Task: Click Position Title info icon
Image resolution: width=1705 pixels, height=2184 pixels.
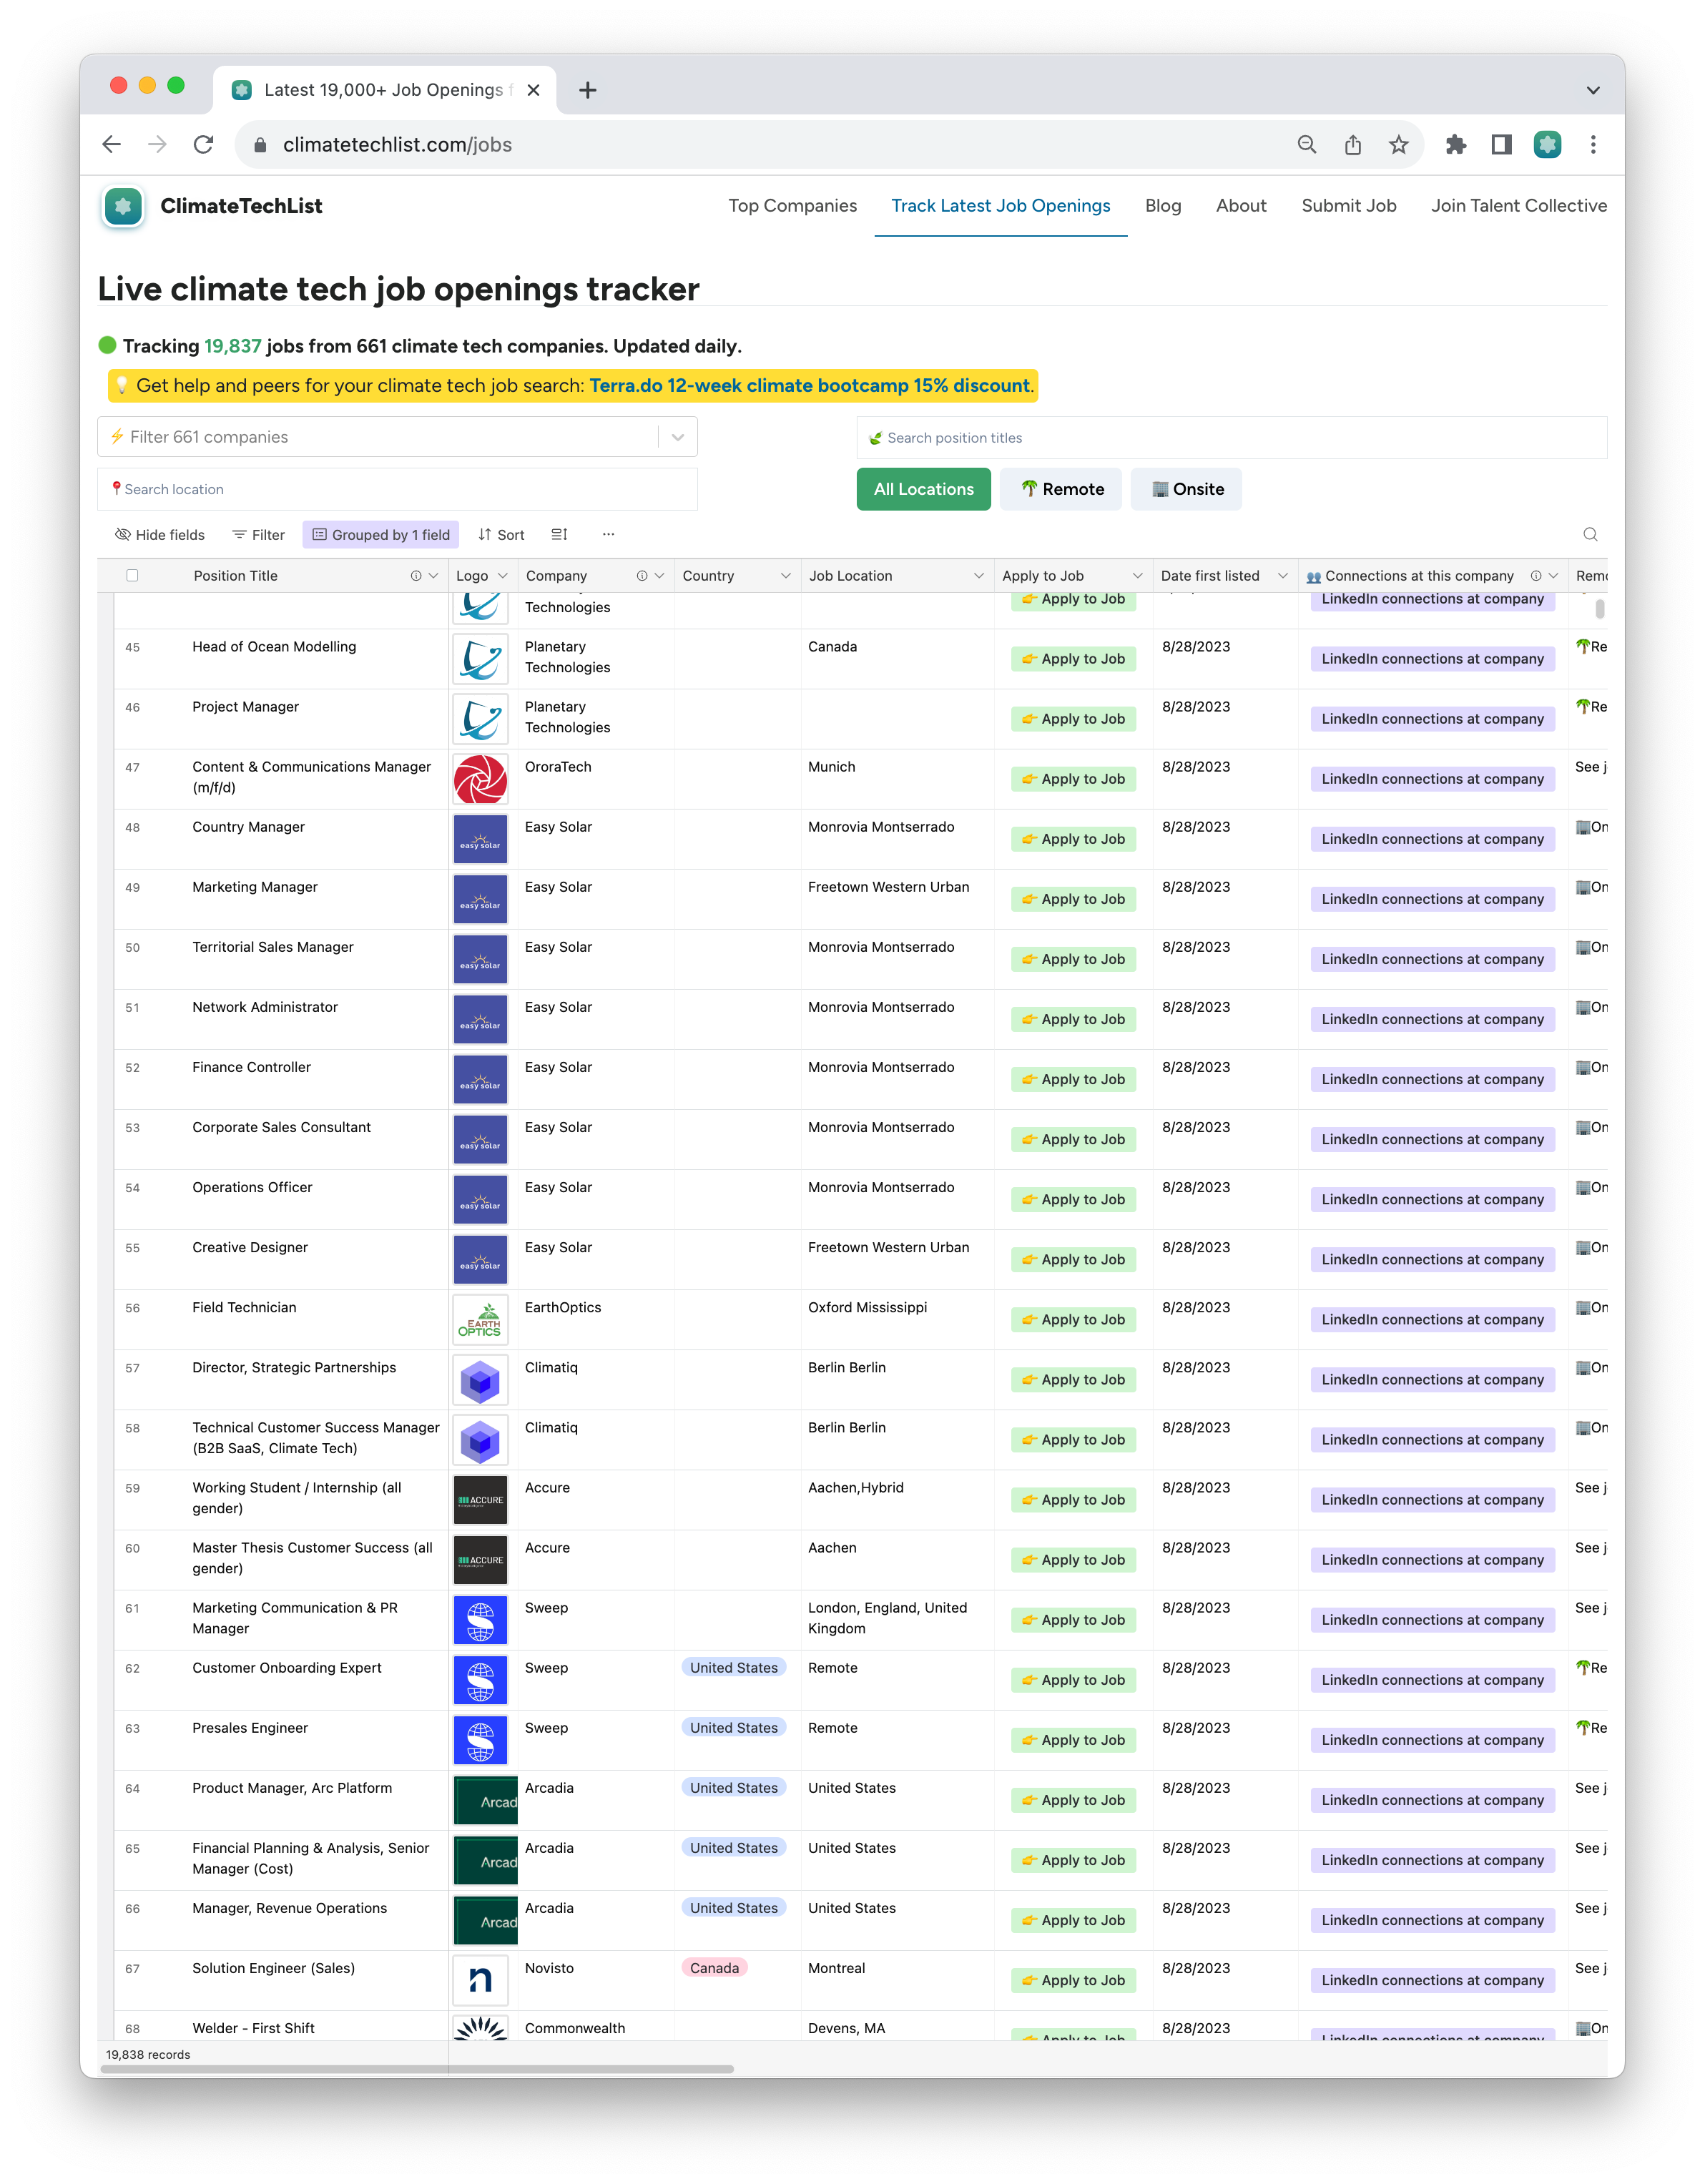Action: click(x=415, y=576)
